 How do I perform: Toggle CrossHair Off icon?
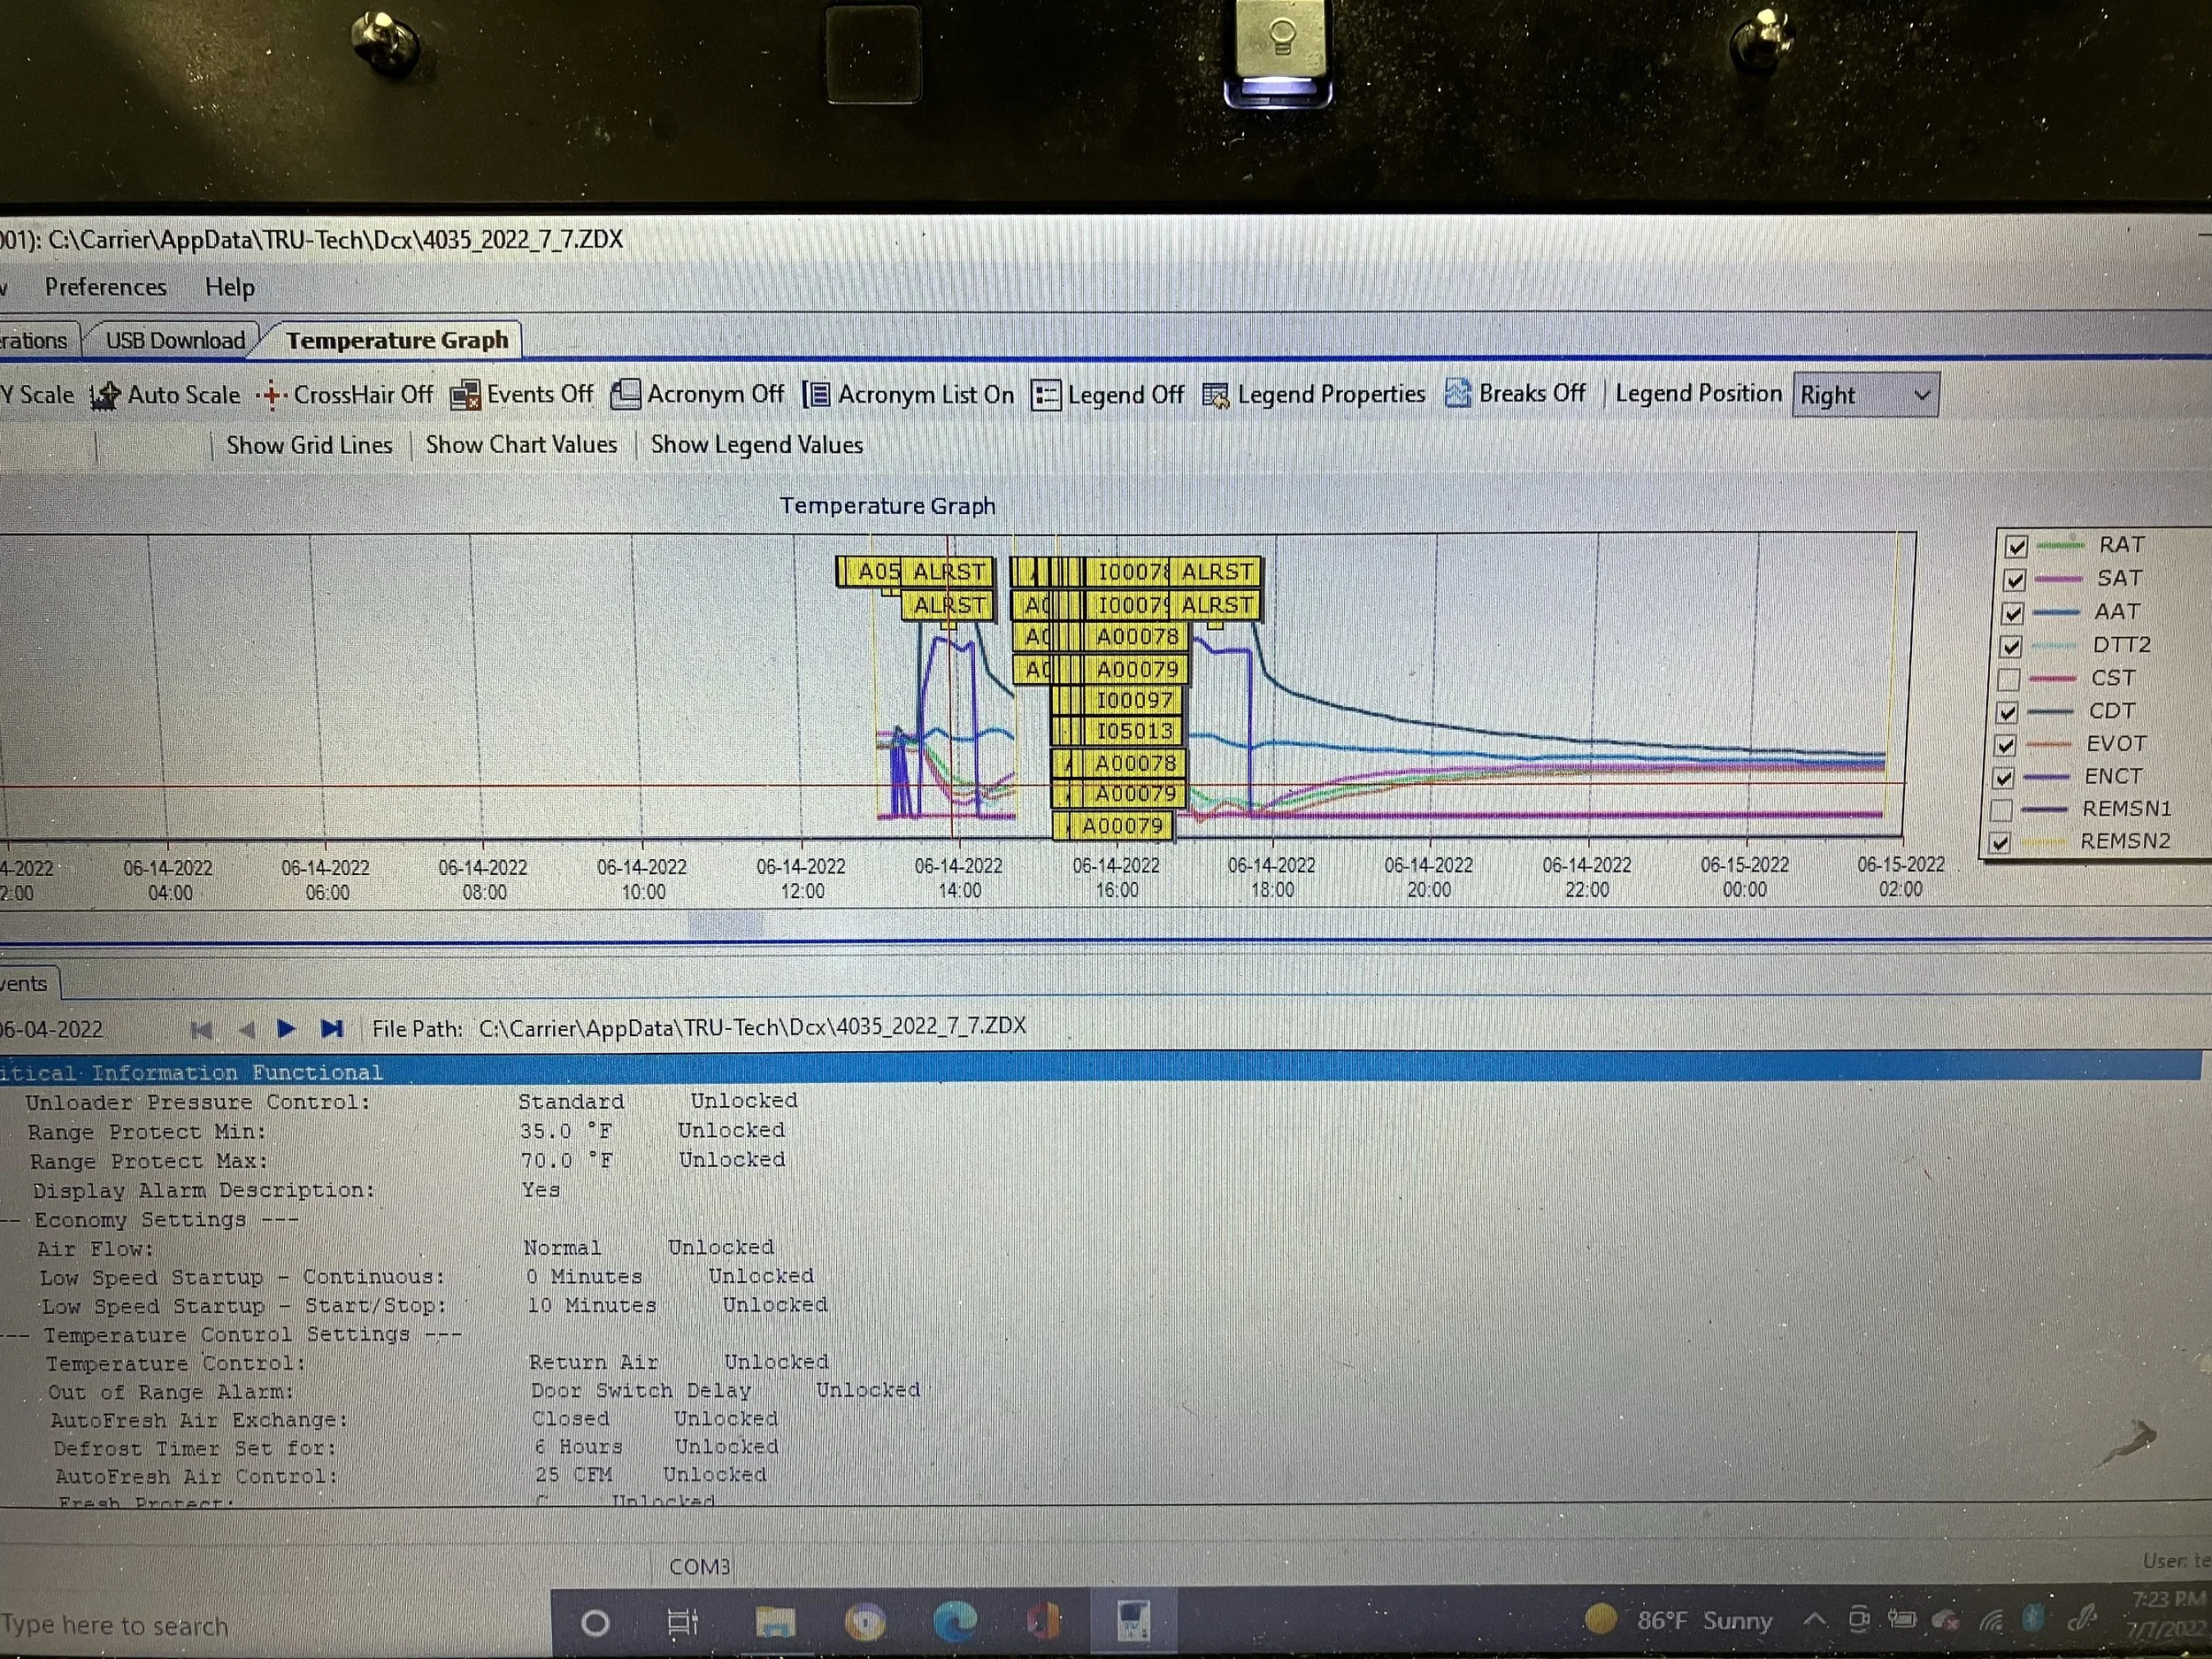coord(271,396)
